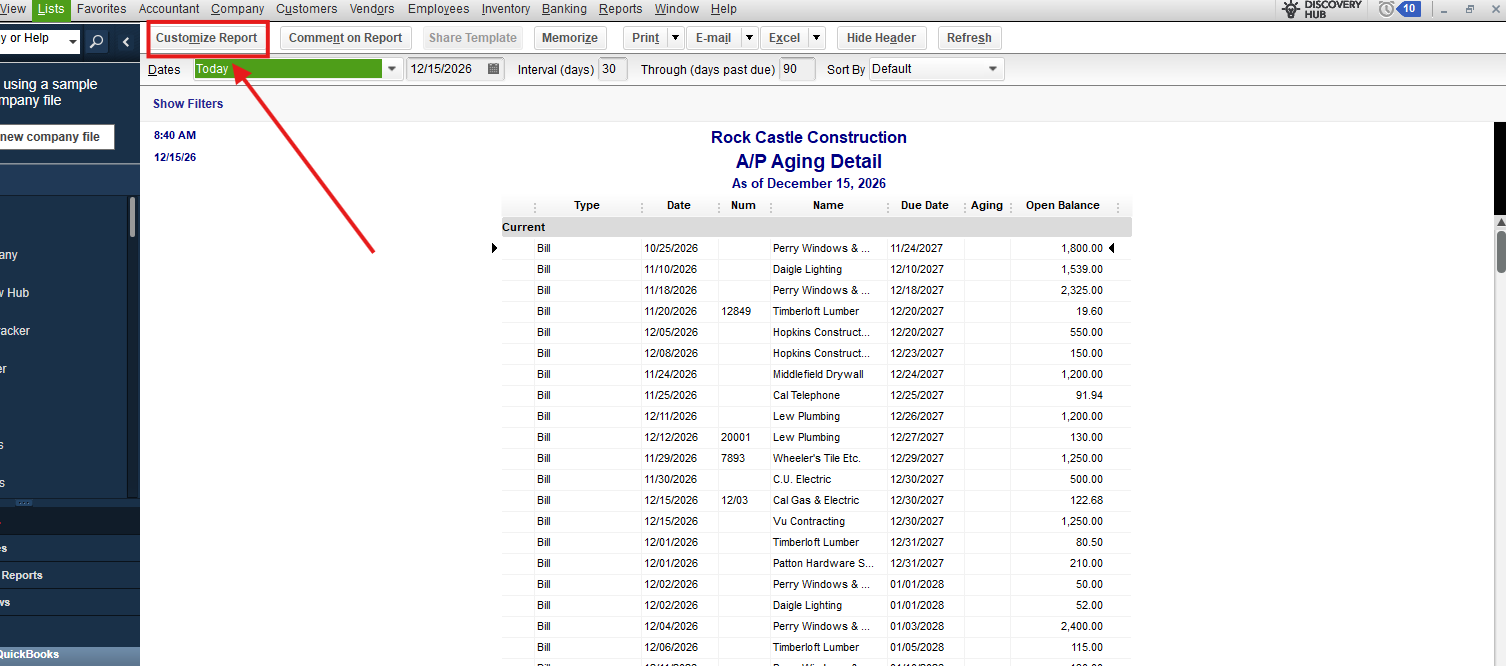
Task: Open the Reports menu in the menu bar
Action: point(621,9)
